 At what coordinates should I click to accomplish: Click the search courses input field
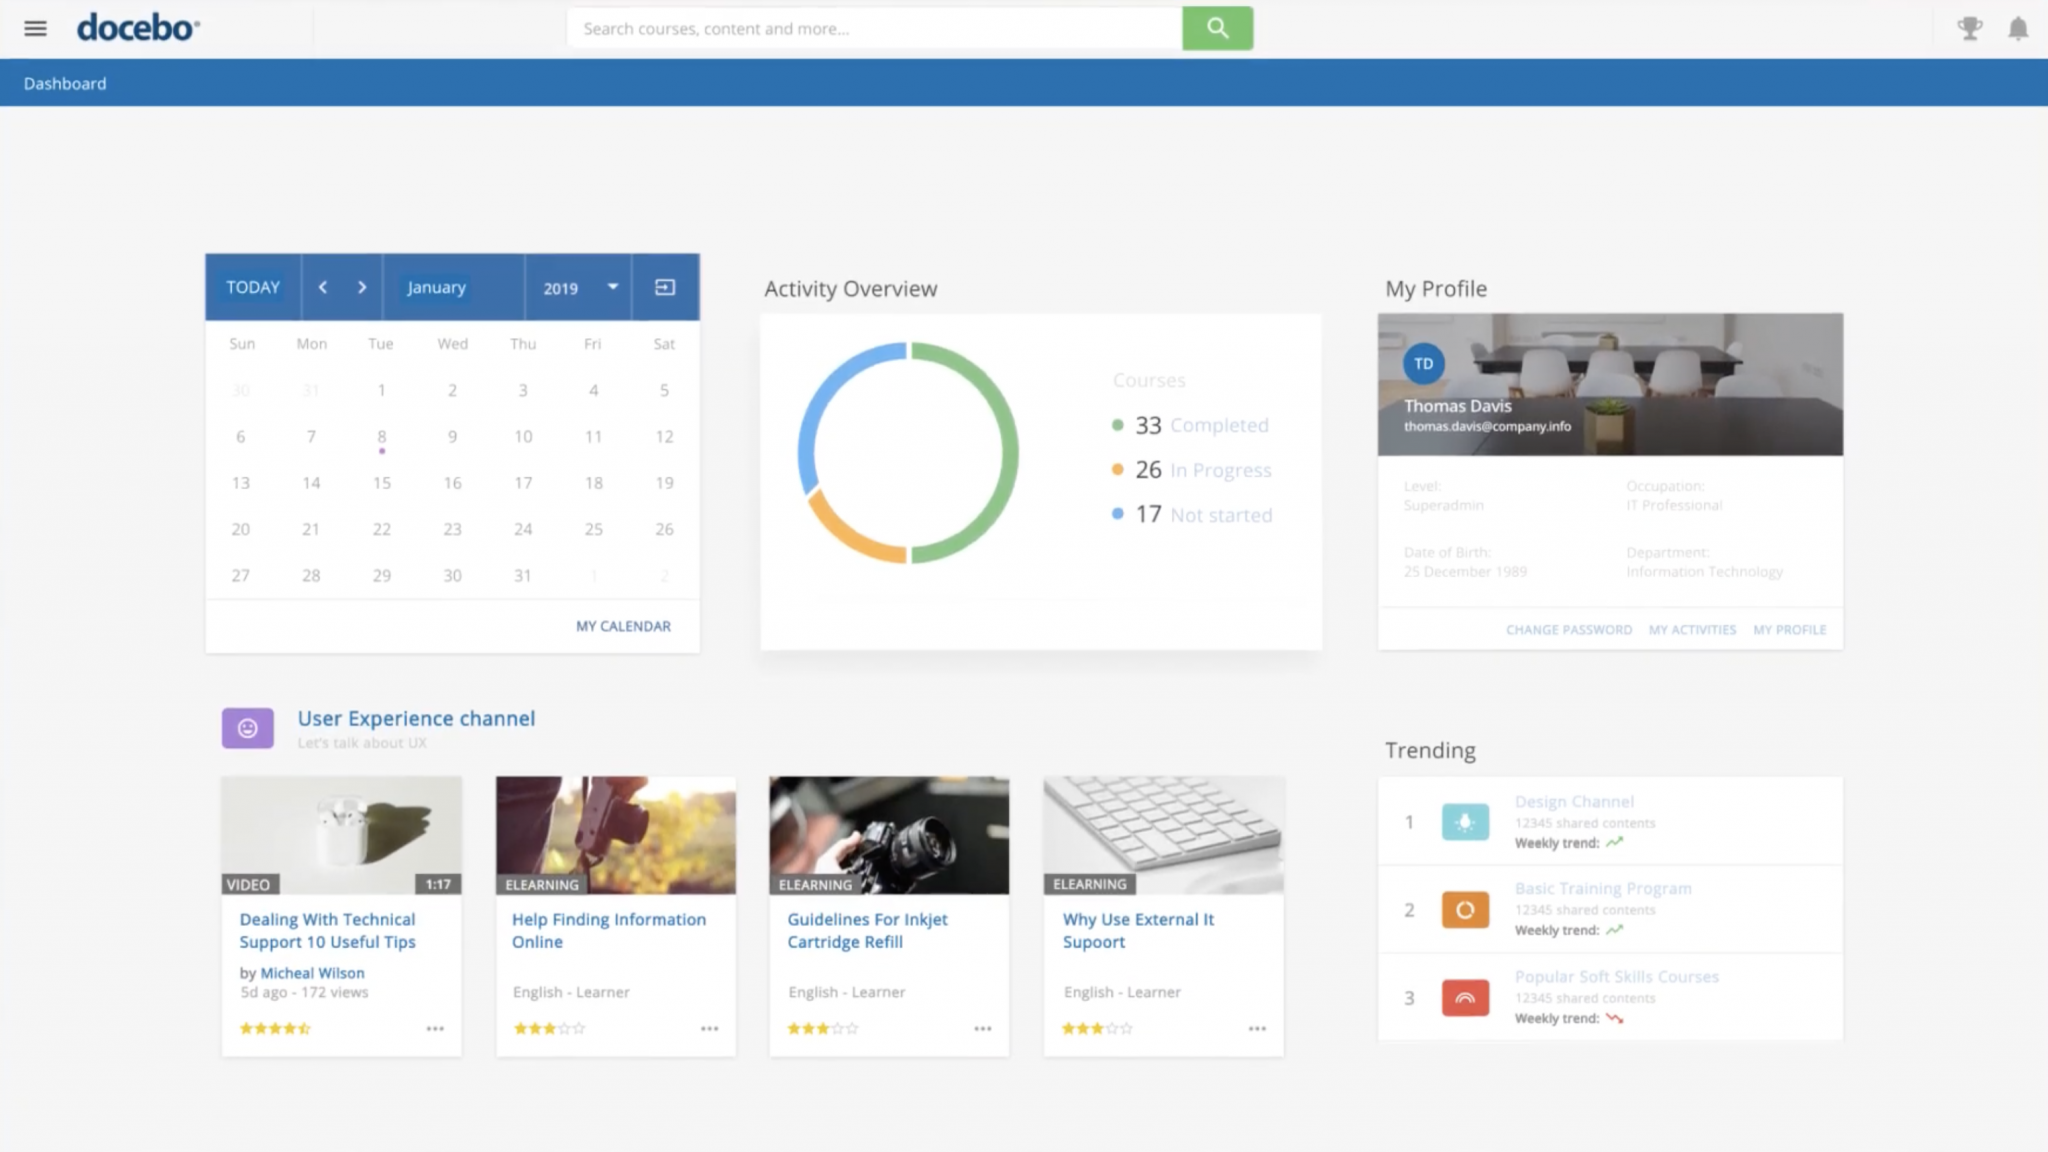coord(874,28)
